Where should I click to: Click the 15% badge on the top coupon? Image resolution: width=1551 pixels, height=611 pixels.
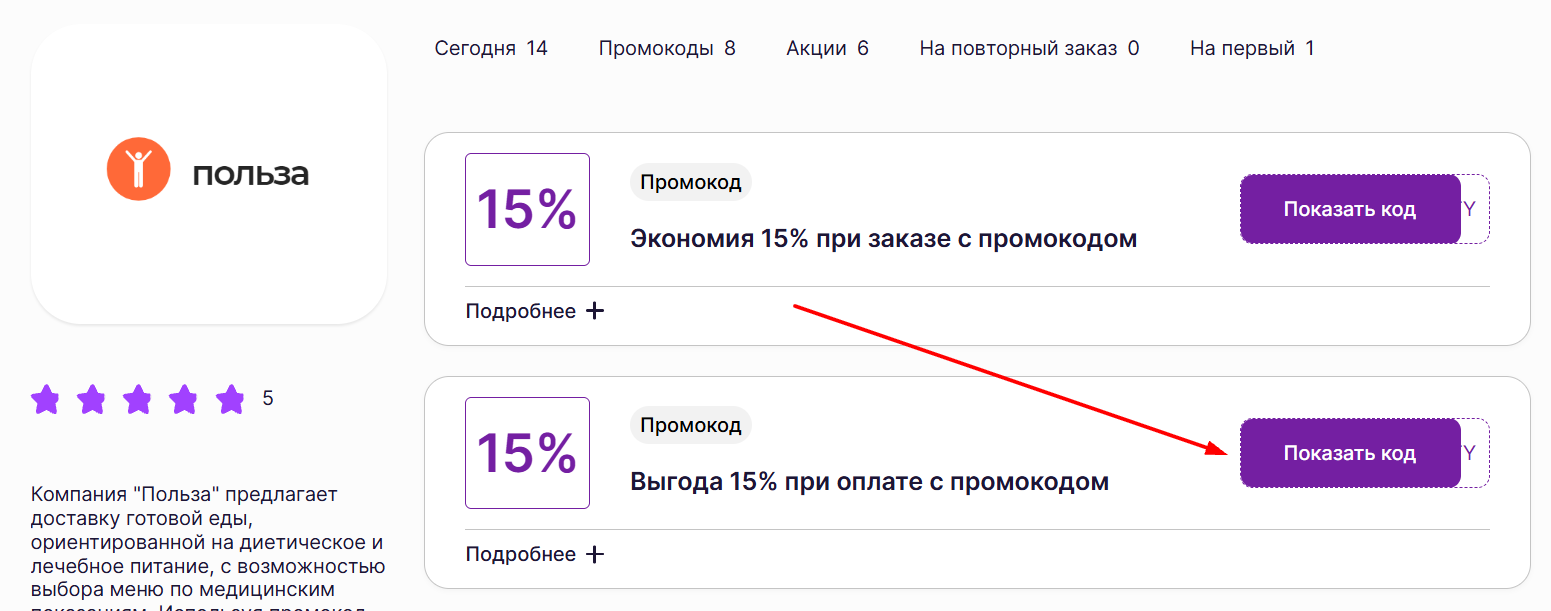[527, 209]
